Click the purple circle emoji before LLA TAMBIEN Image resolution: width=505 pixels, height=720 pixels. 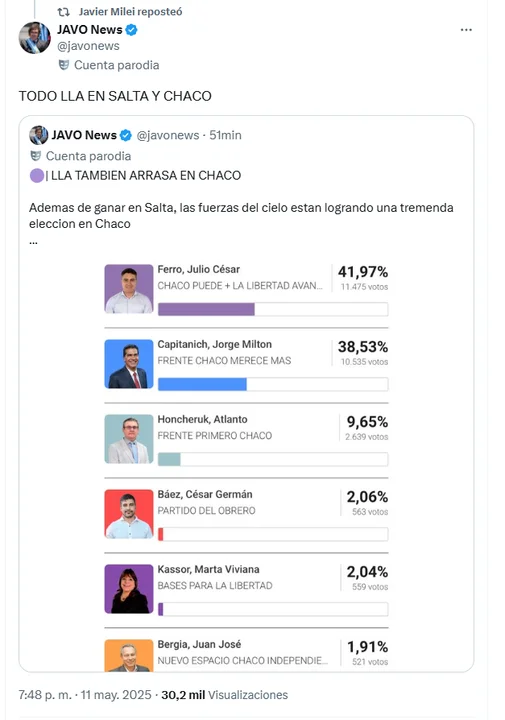(37, 175)
